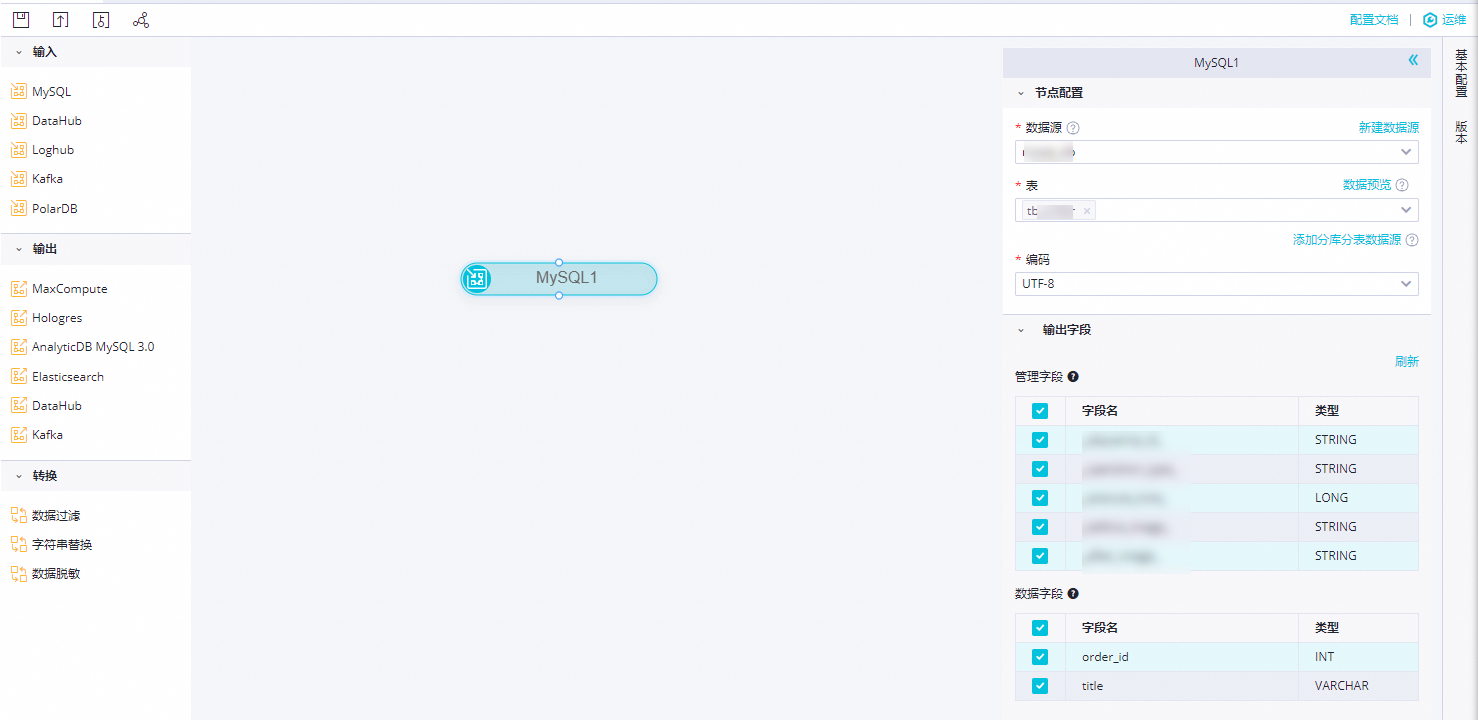The image size is (1478, 720).
Task: Click the INT type cell
Action: click(x=1358, y=657)
